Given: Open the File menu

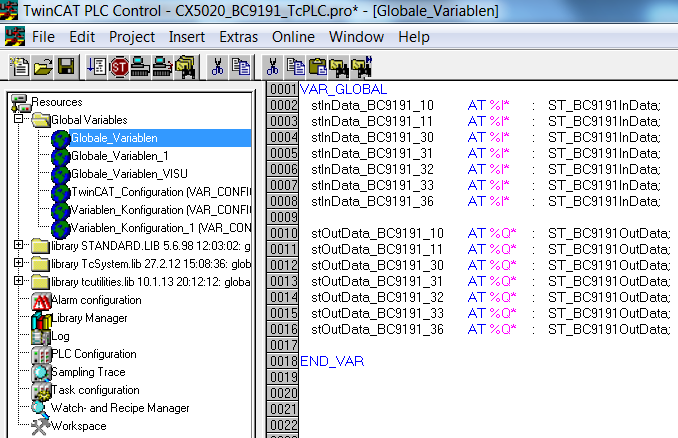Looking at the screenshot, I should pyautogui.click(x=43, y=37).
